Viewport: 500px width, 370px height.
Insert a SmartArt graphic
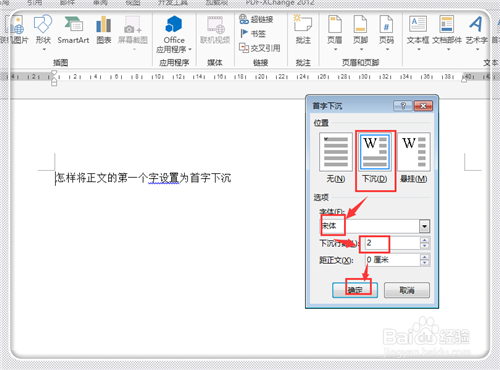[x=73, y=31]
